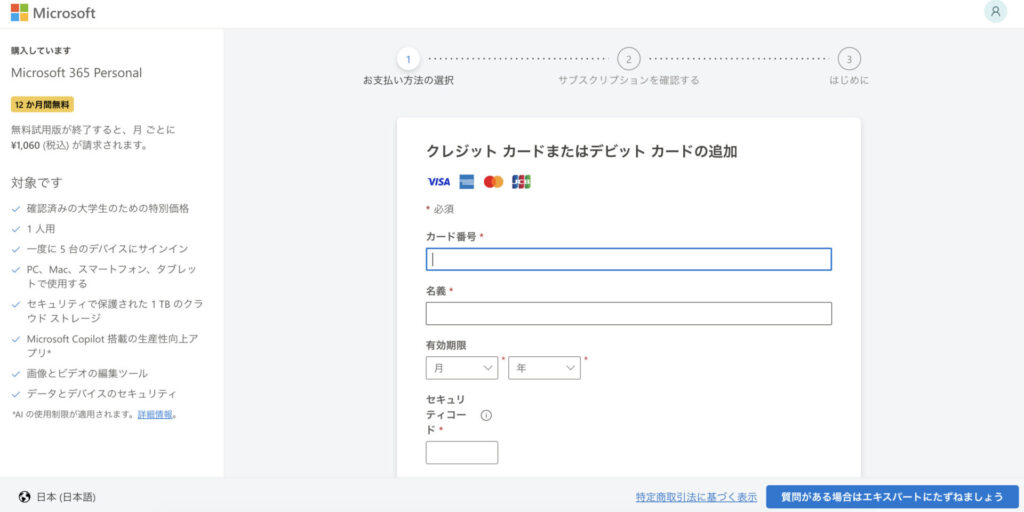Select step 2 サブスクリプションを確認する
Image resolution: width=1024 pixels, height=512 pixels.
[x=628, y=59]
